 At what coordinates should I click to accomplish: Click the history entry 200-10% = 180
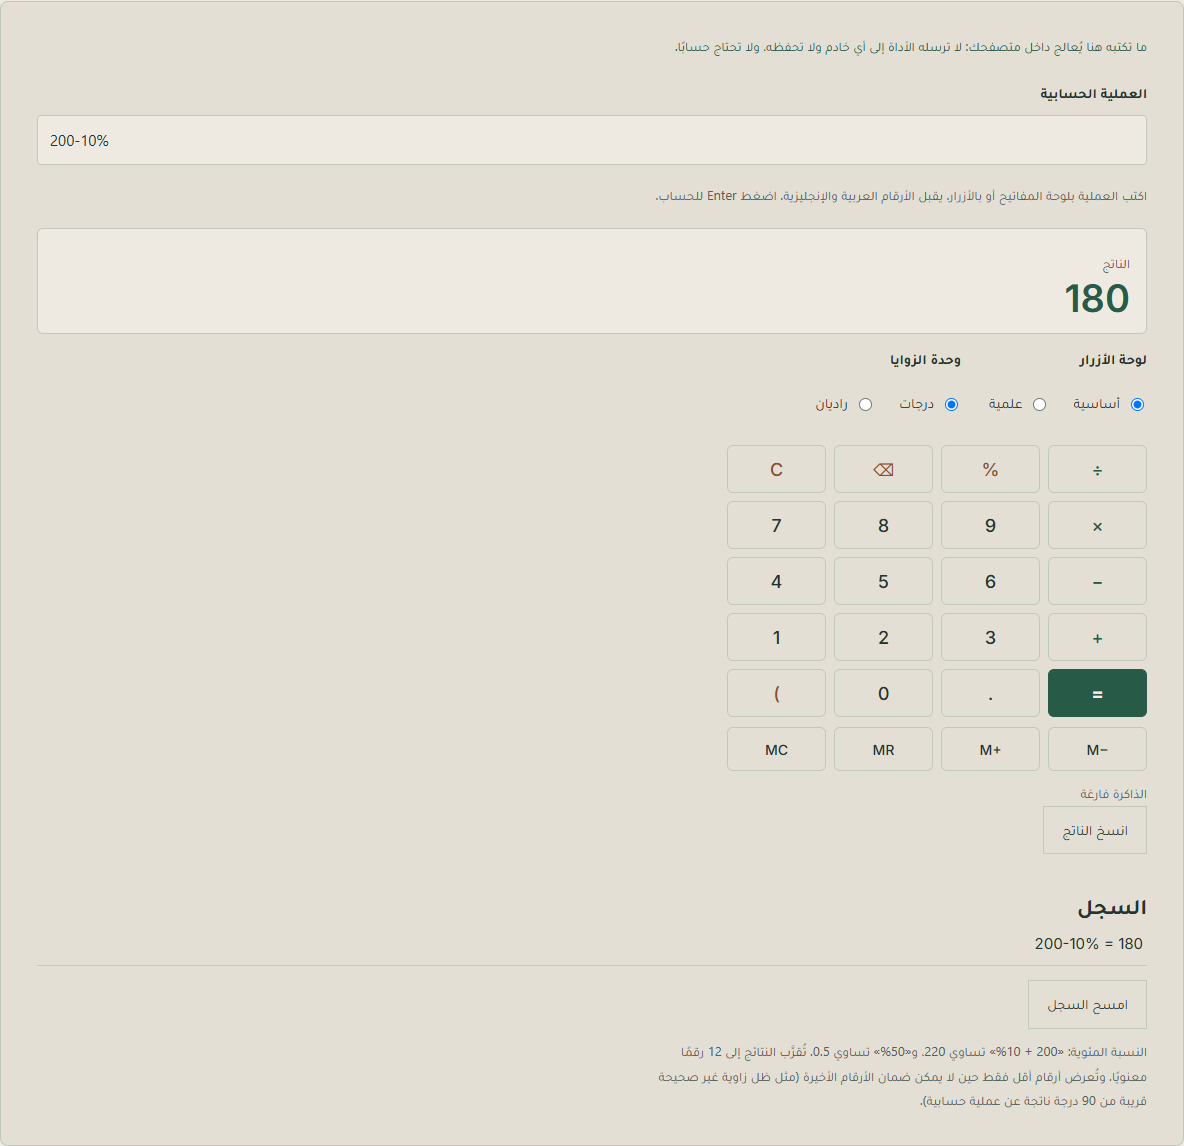pos(1088,944)
